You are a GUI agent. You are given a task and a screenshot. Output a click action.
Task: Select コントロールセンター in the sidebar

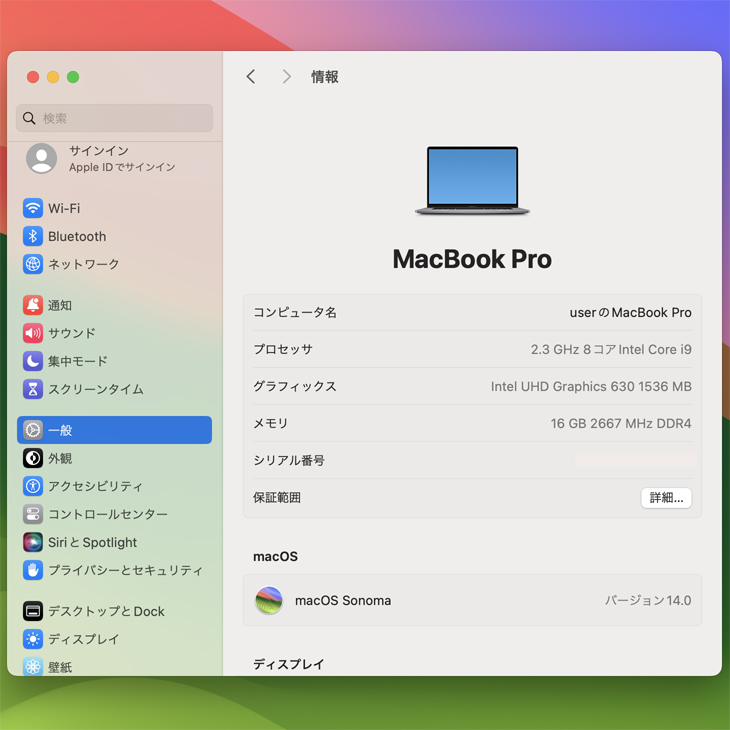[107, 514]
